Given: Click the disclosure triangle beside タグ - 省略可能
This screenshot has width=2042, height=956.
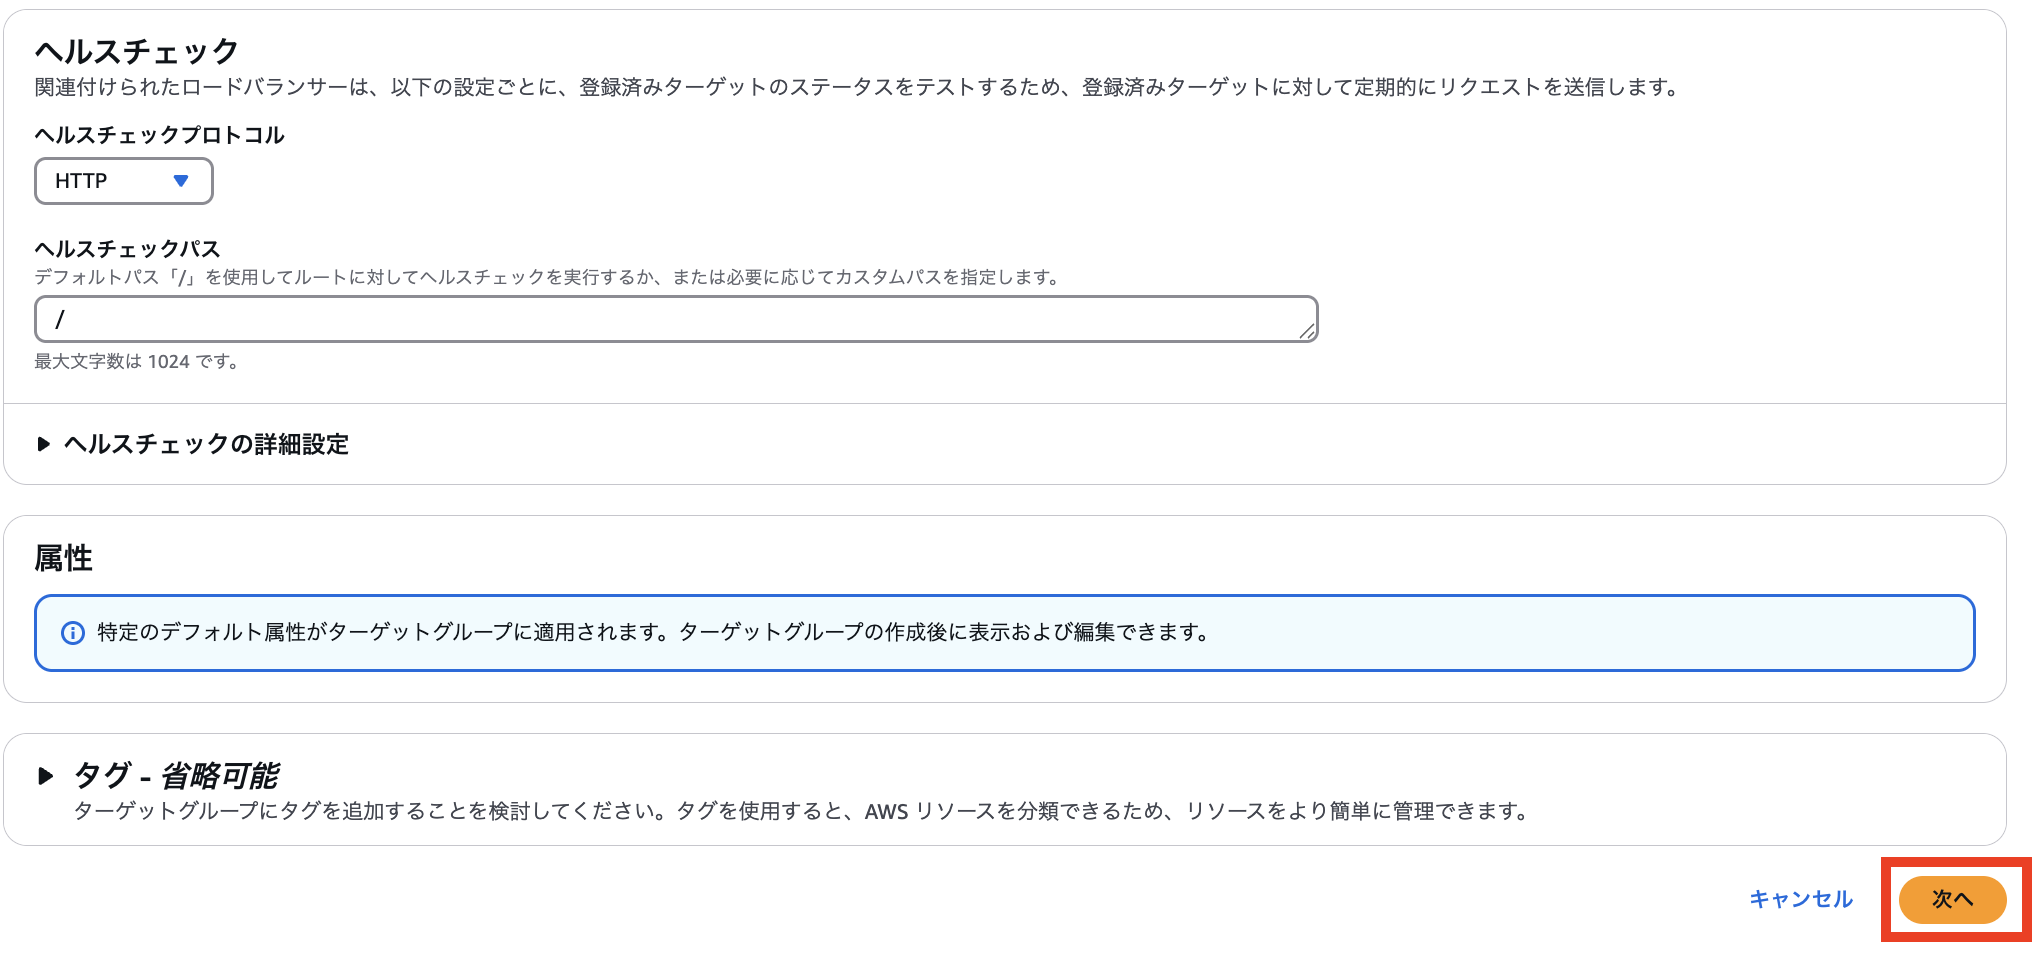Looking at the screenshot, I should 46,775.
